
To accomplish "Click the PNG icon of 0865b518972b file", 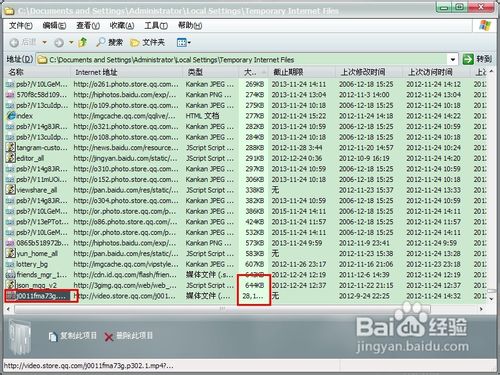I will [x=11, y=243].
